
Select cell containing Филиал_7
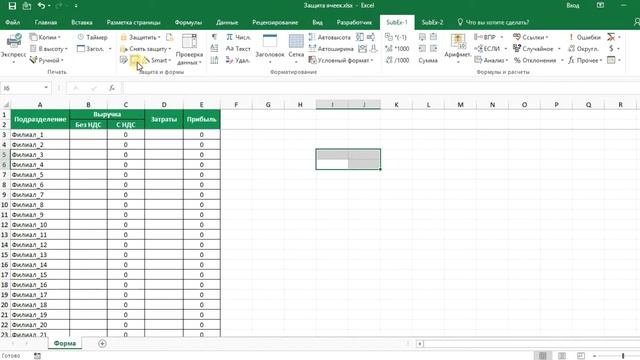click(40, 195)
